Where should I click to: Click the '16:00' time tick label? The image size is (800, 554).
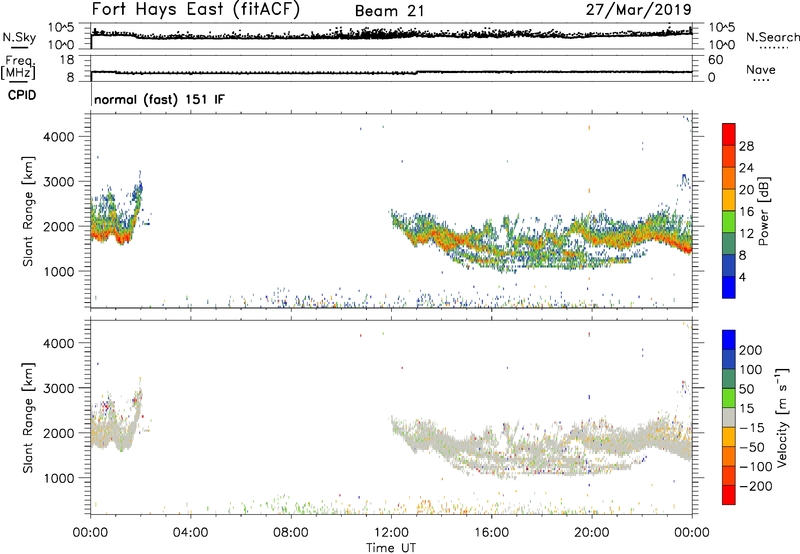pos(491,533)
